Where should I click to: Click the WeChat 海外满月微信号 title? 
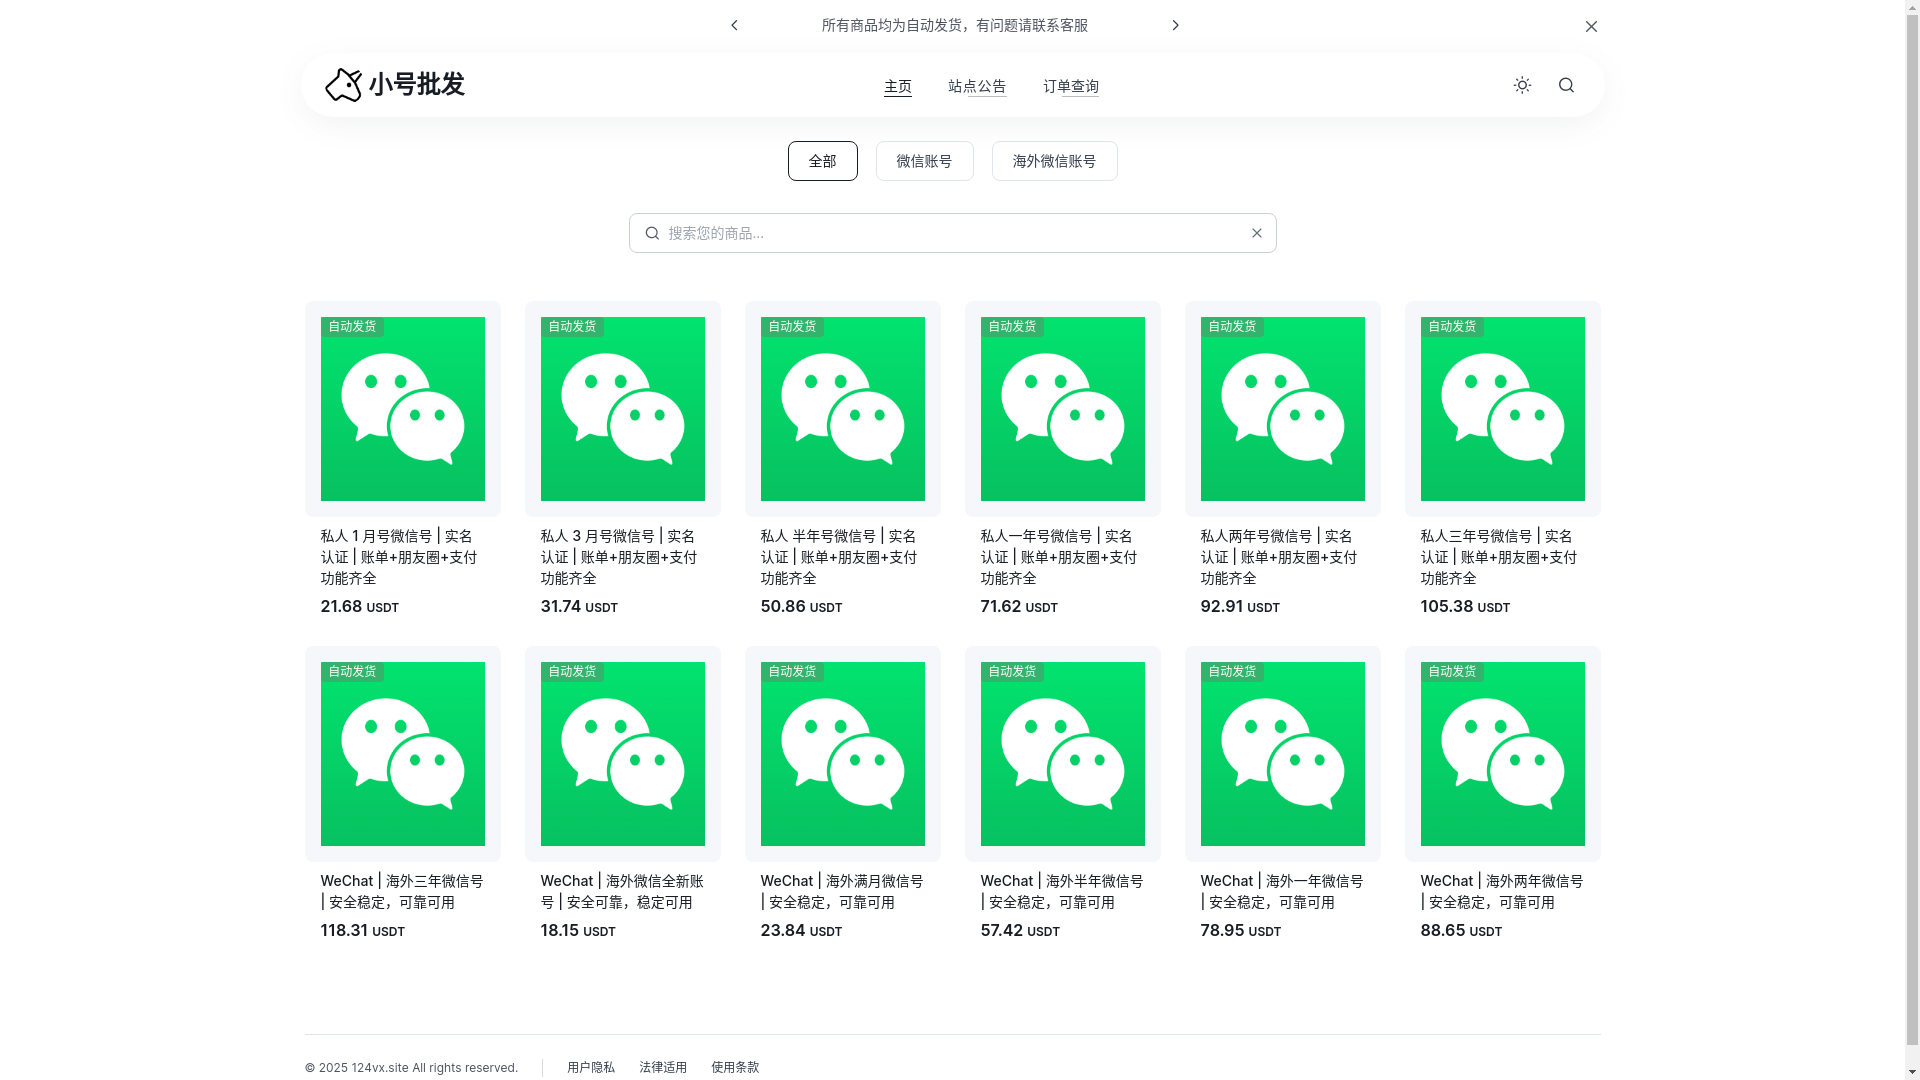(x=842, y=891)
